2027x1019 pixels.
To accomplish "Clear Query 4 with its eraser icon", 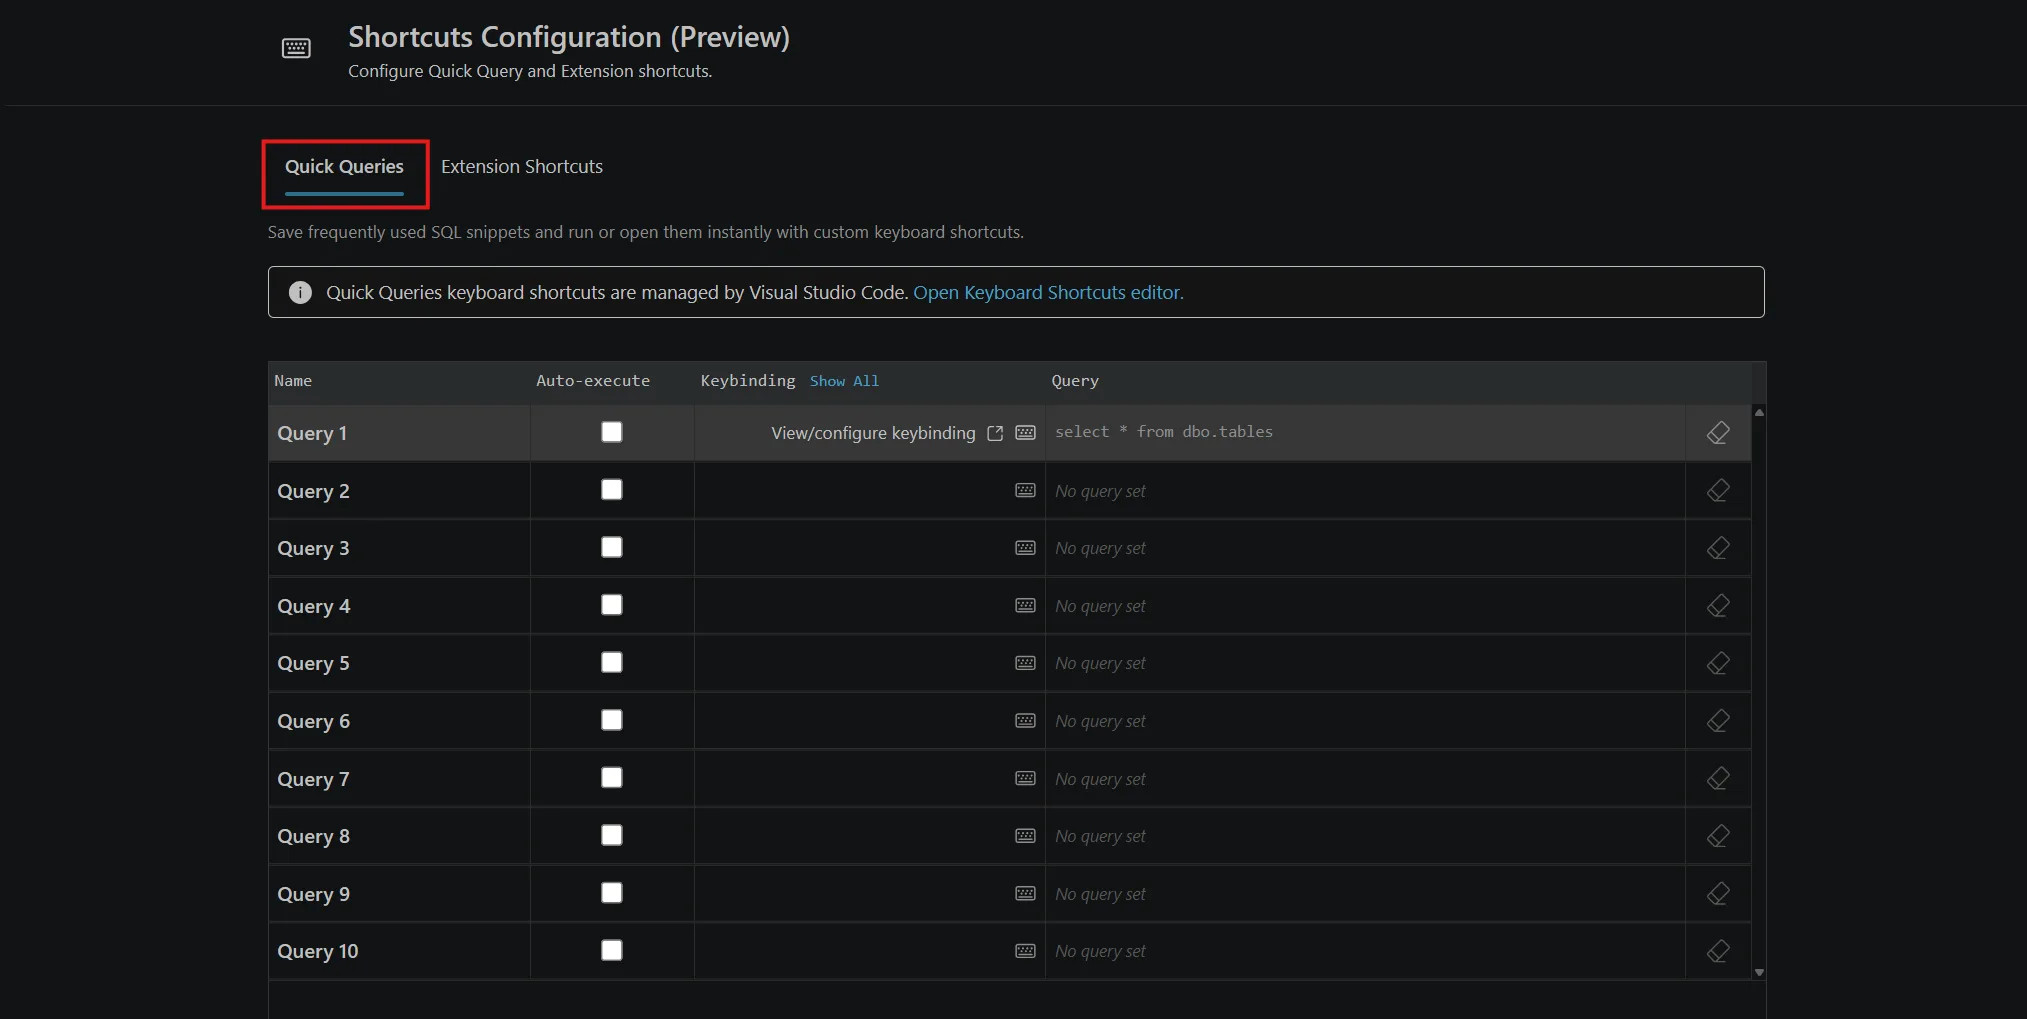I will (1718, 606).
